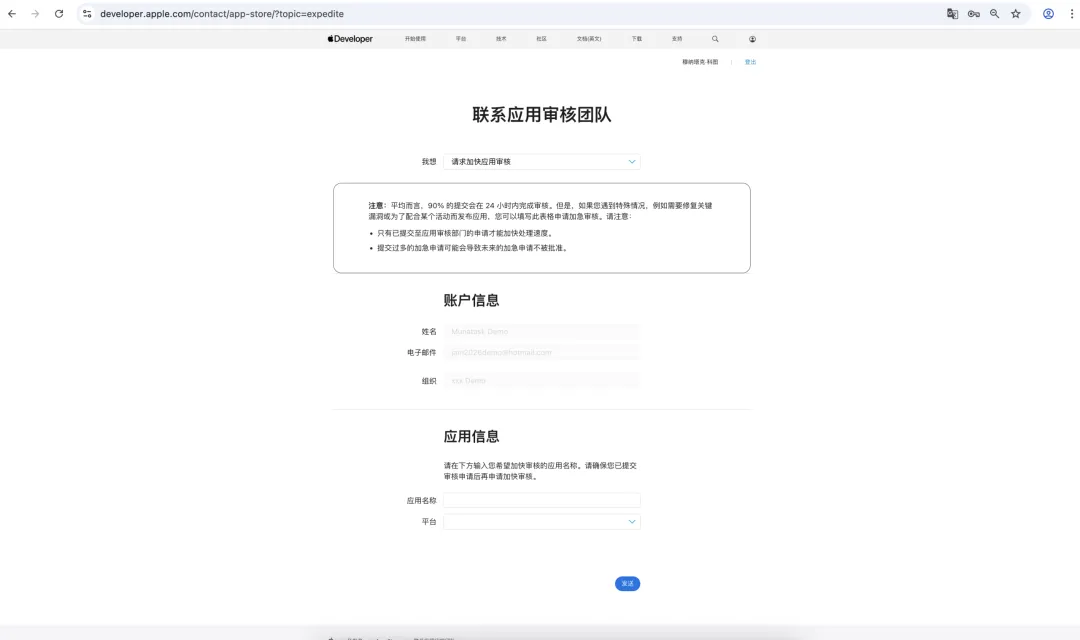This screenshot has height=640, width=1080.
Task: Open the Chrome three-dot menu
Action: (x=1072, y=14)
